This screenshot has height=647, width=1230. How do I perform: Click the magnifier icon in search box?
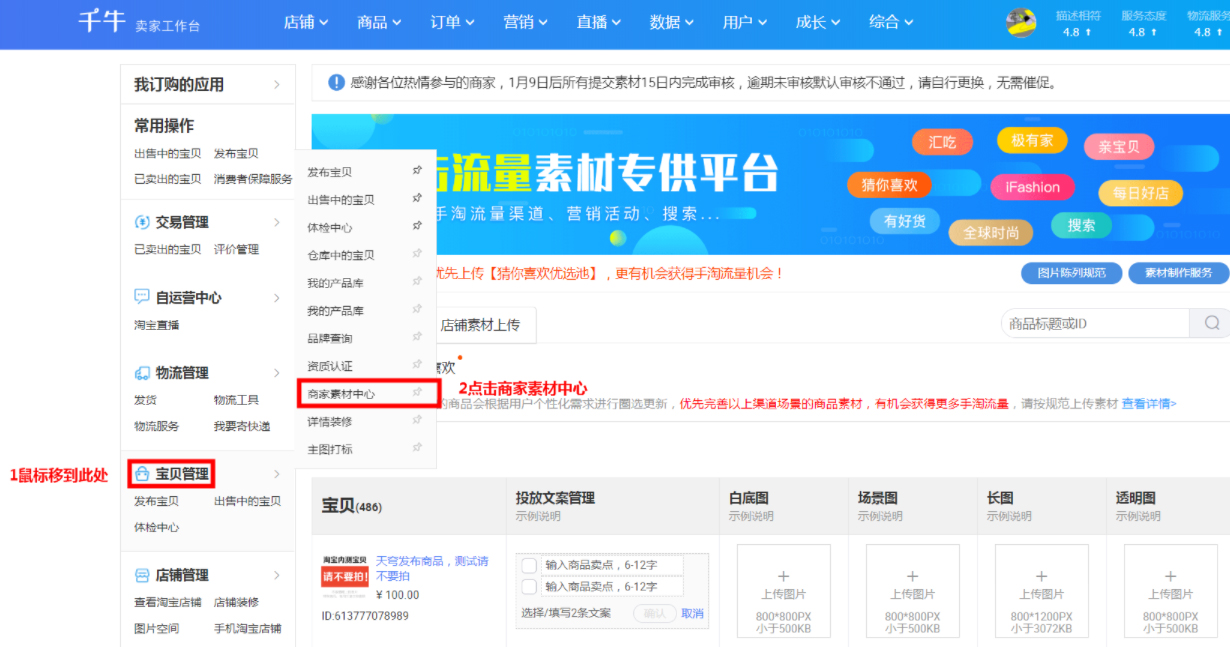click(x=1210, y=323)
